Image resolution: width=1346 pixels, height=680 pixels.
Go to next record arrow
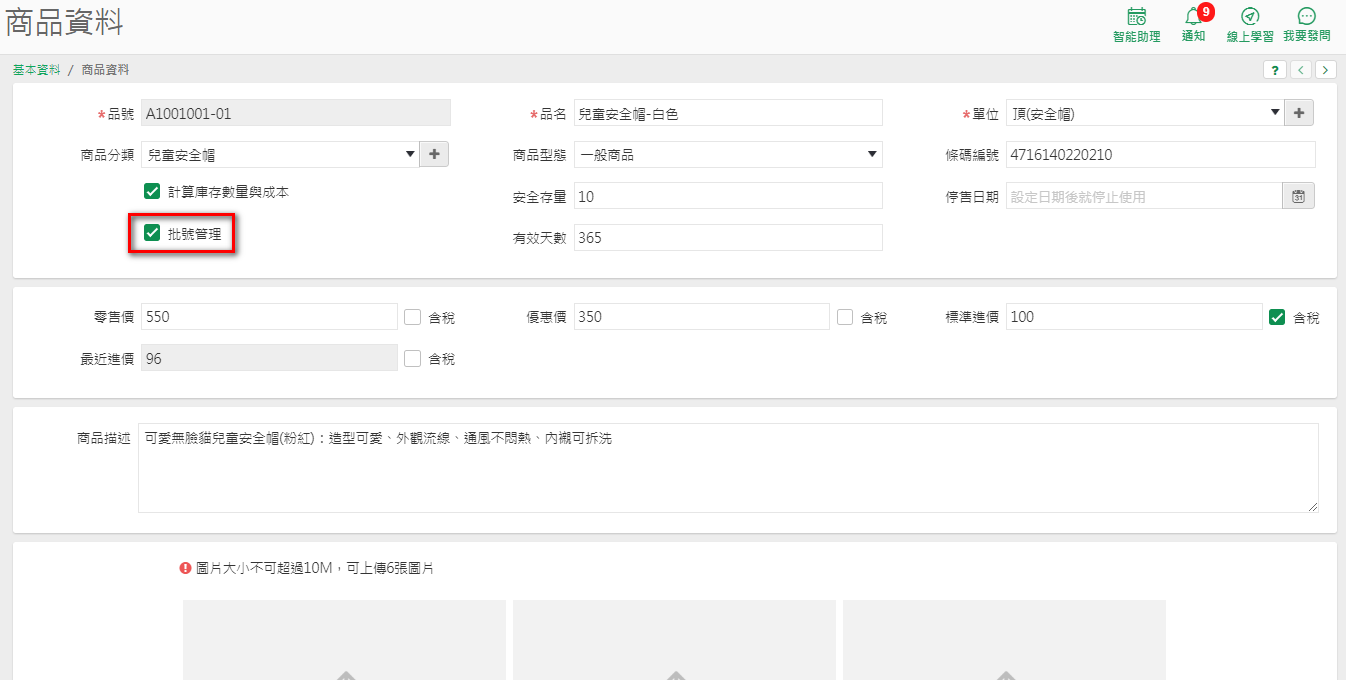pos(1326,70)
